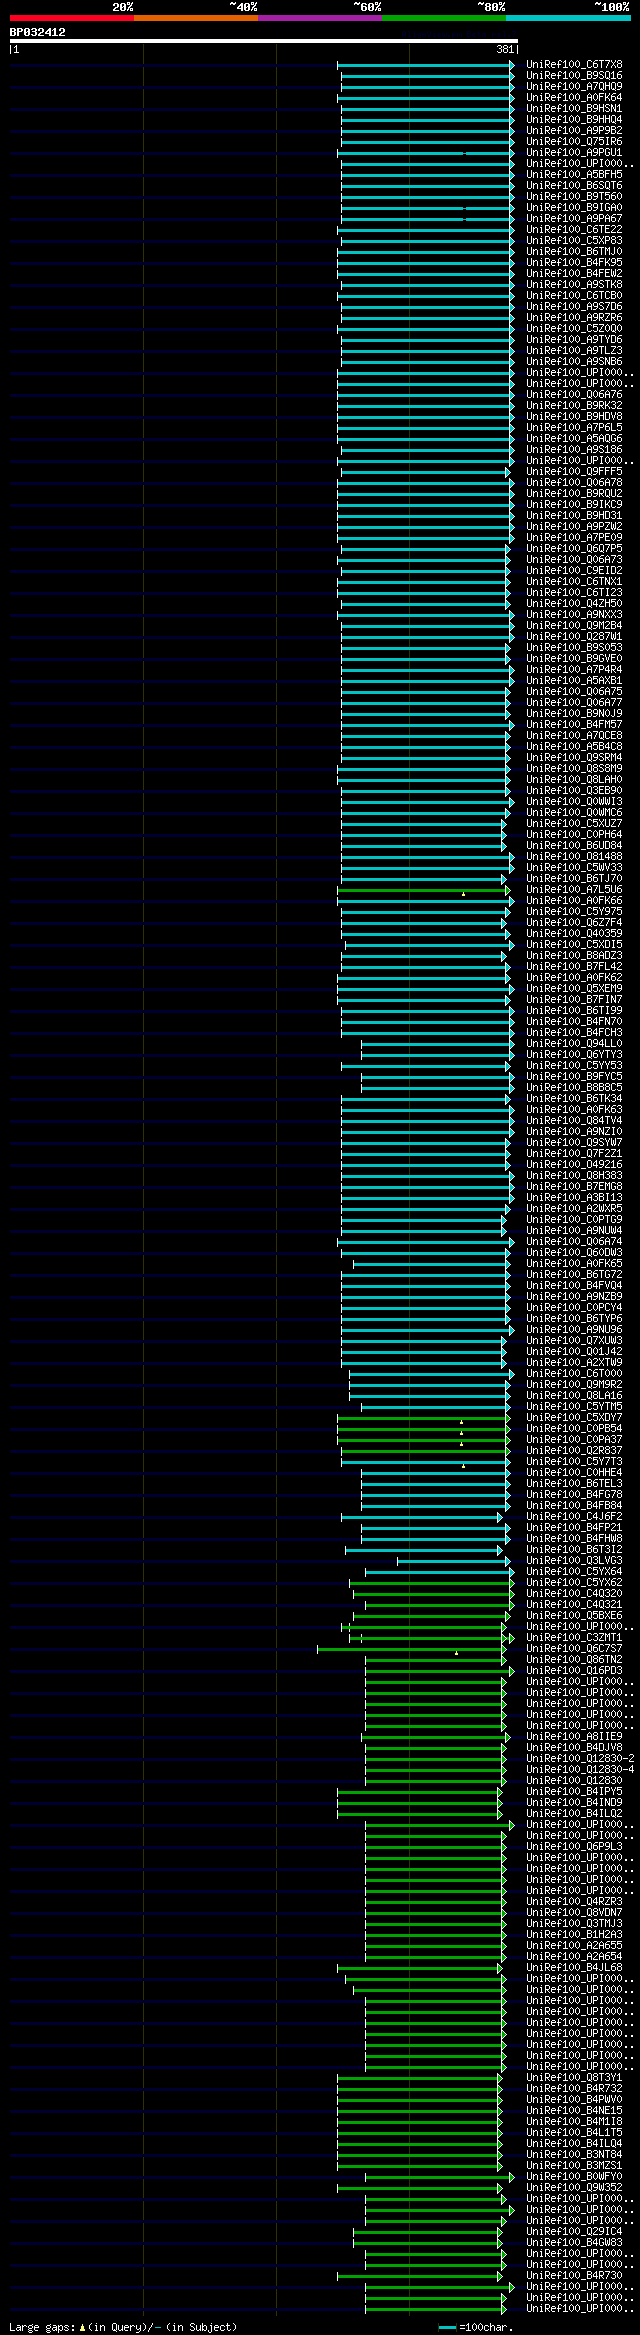Select label UniRef100_Q5XEM9

pos(574,988)
